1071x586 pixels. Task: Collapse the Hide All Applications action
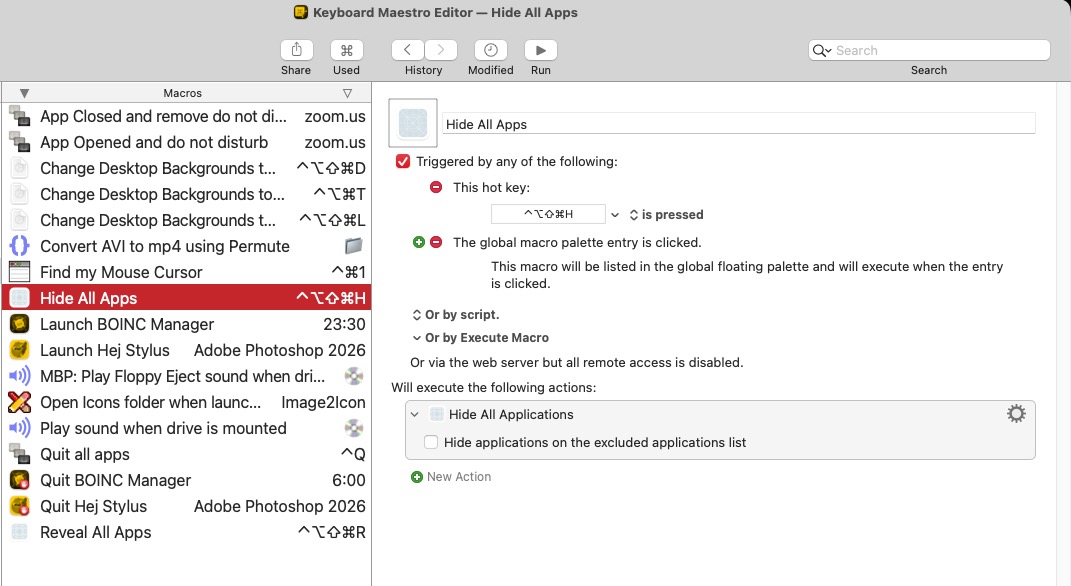click(415, 414)
